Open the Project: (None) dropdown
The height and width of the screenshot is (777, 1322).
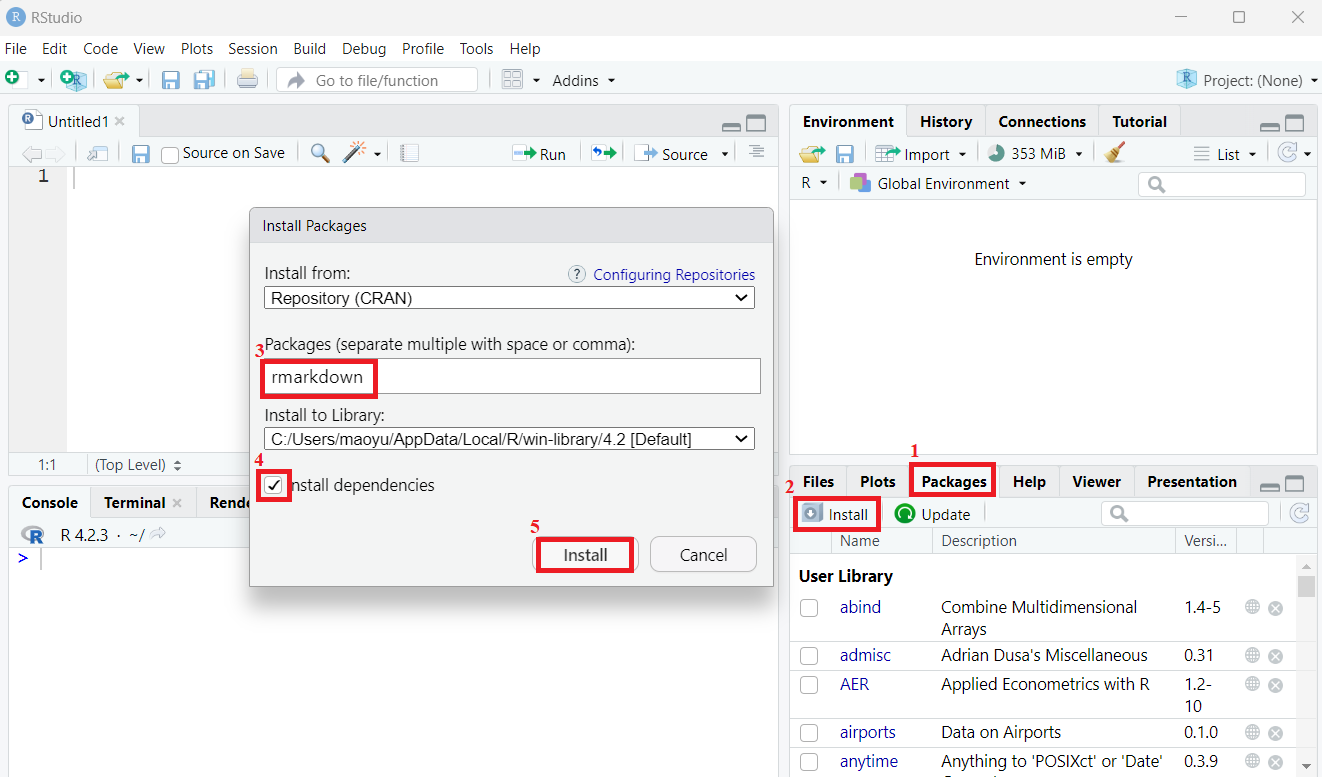(1246, 80)
